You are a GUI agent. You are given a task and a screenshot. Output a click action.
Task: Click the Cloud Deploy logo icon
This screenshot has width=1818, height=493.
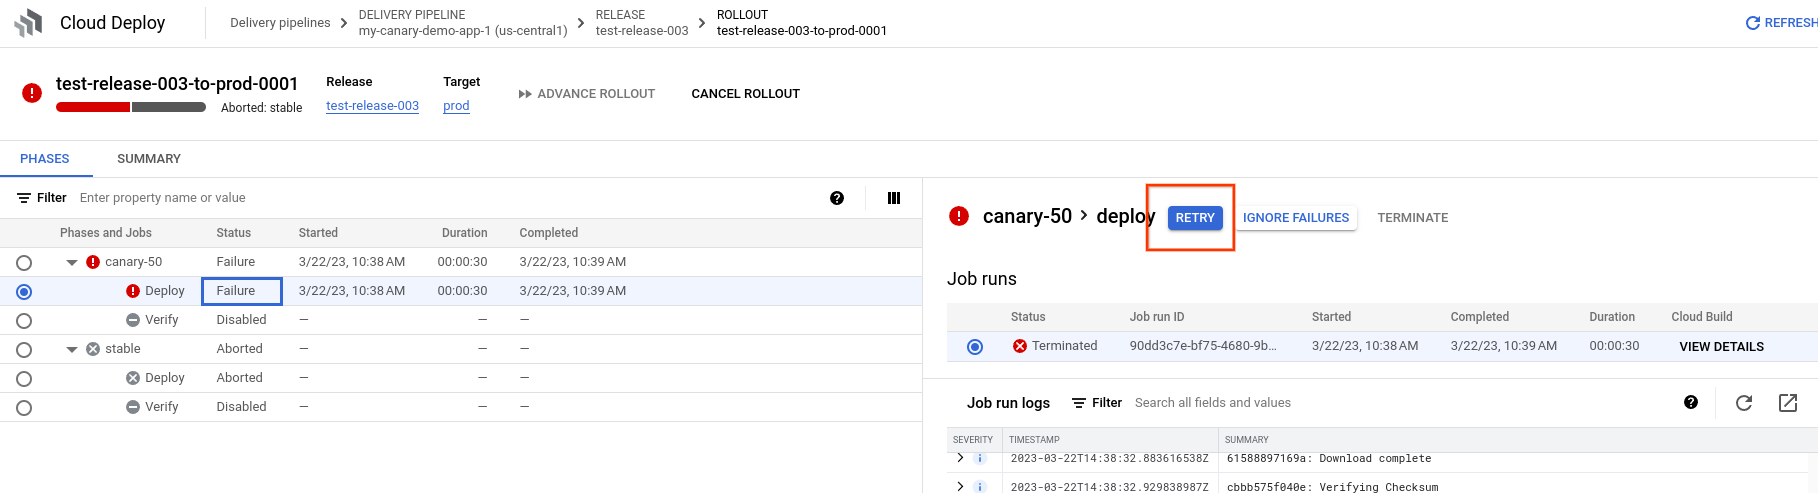point(29,23)
